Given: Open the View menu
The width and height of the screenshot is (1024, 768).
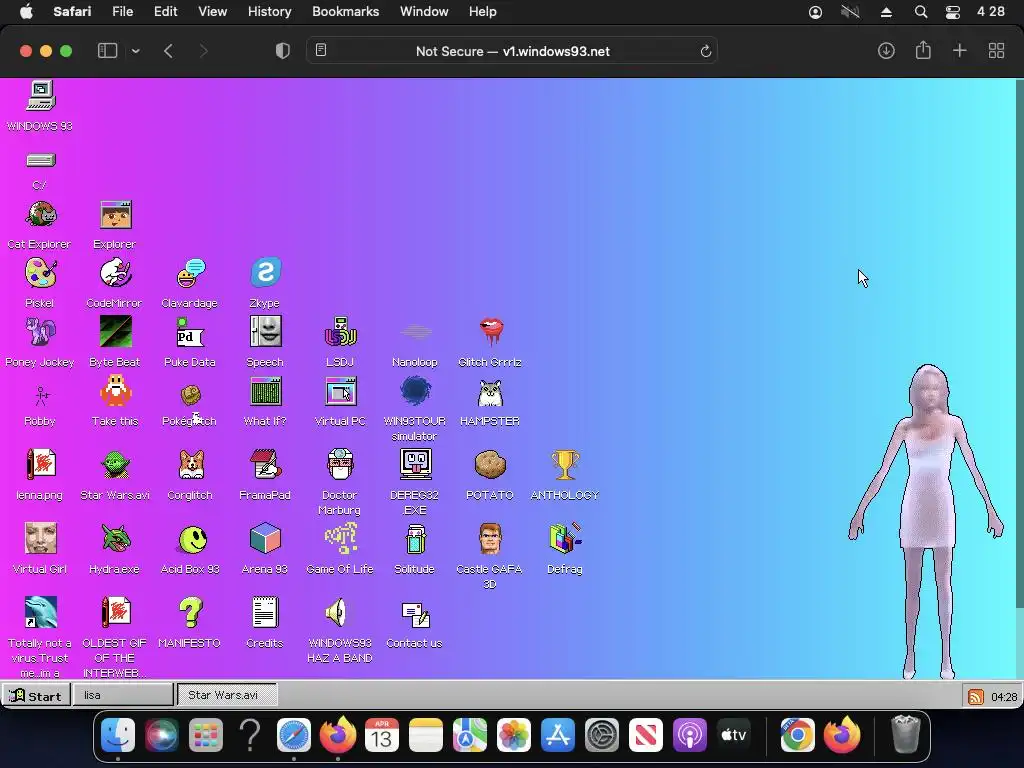Looking at the screenshot, I should (x=212, y=12).
